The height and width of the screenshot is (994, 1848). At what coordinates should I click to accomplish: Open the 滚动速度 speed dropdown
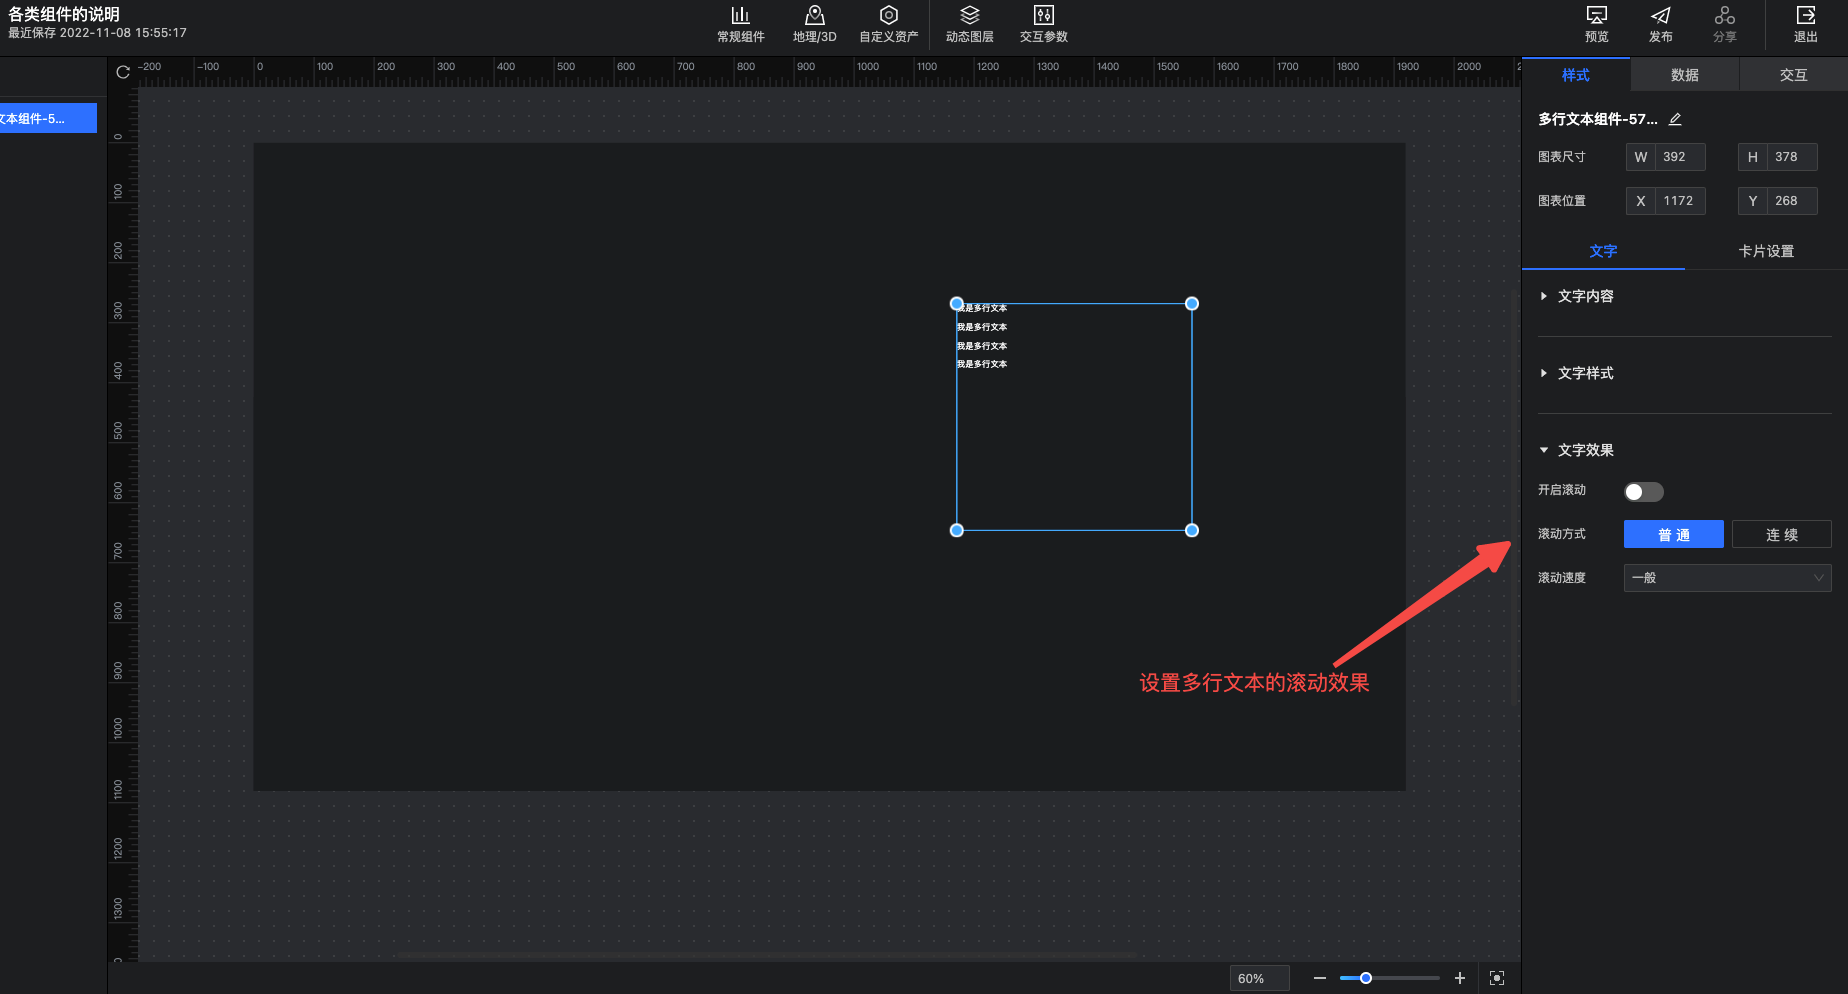click(x=1727, y=578)
